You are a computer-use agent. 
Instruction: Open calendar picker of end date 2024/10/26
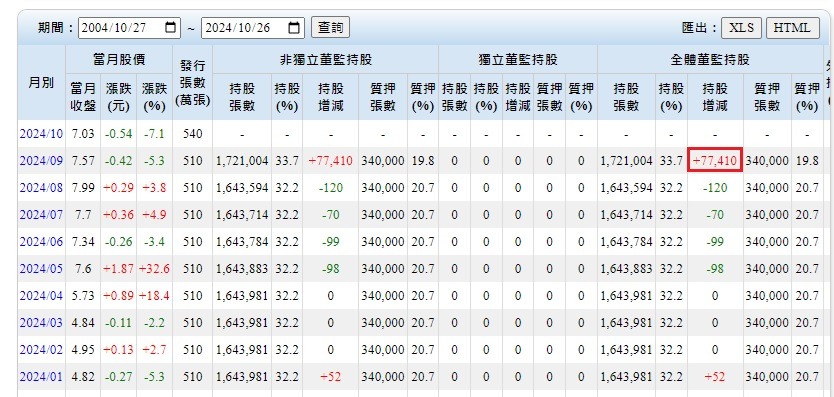coord(294,28)
